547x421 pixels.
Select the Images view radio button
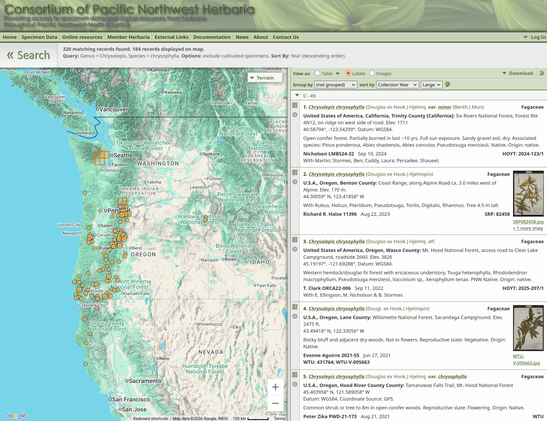372,73
